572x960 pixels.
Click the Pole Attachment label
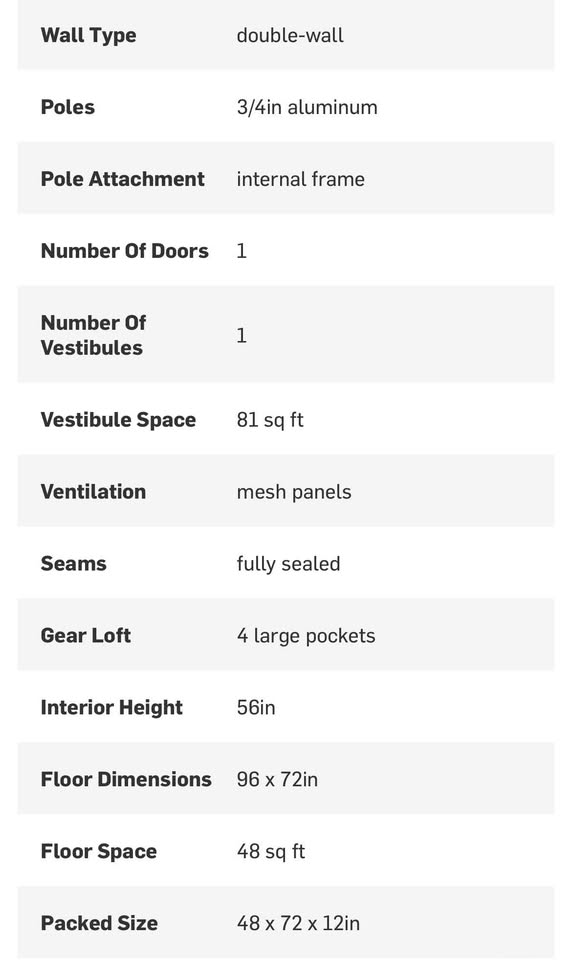122,179
